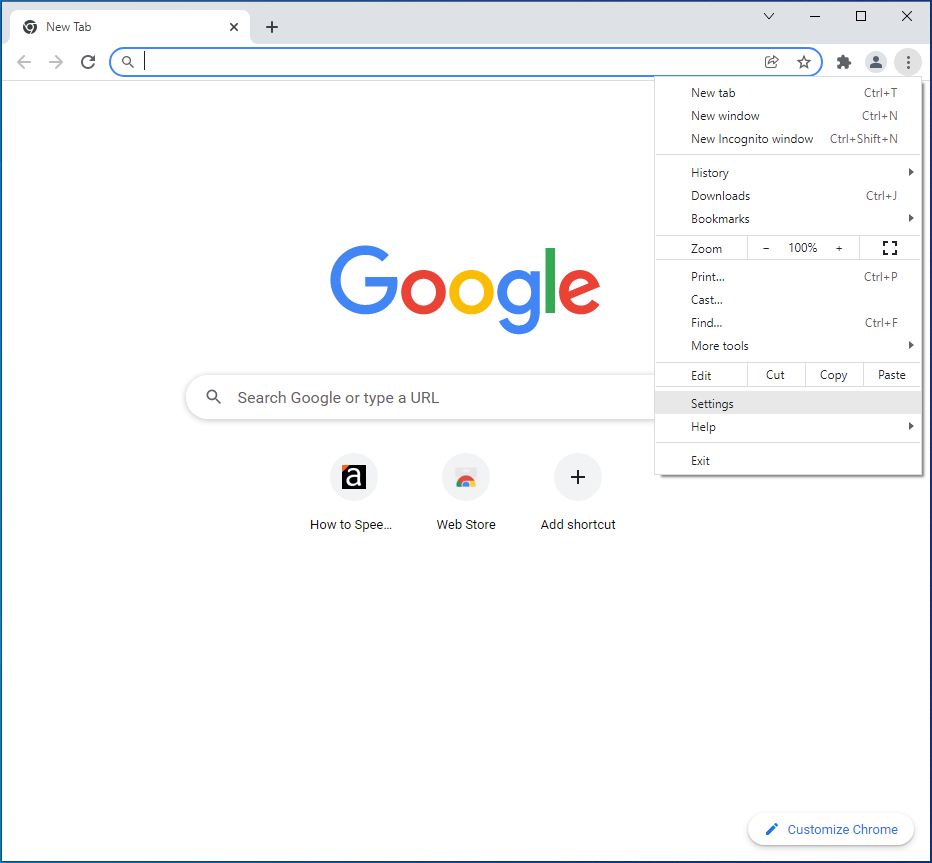
Task: Click the Customize Chrome button
Action: 831,829
